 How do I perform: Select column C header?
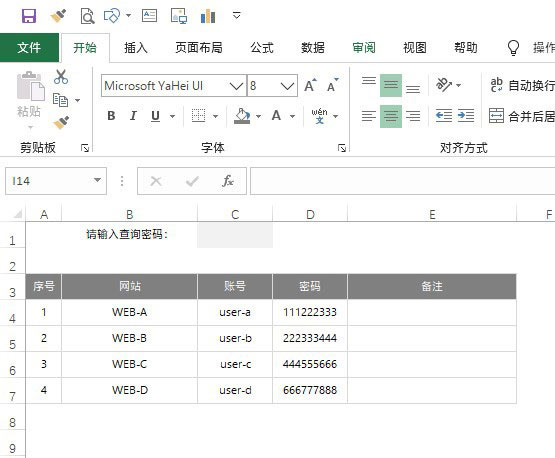click(x=235, y=214)
